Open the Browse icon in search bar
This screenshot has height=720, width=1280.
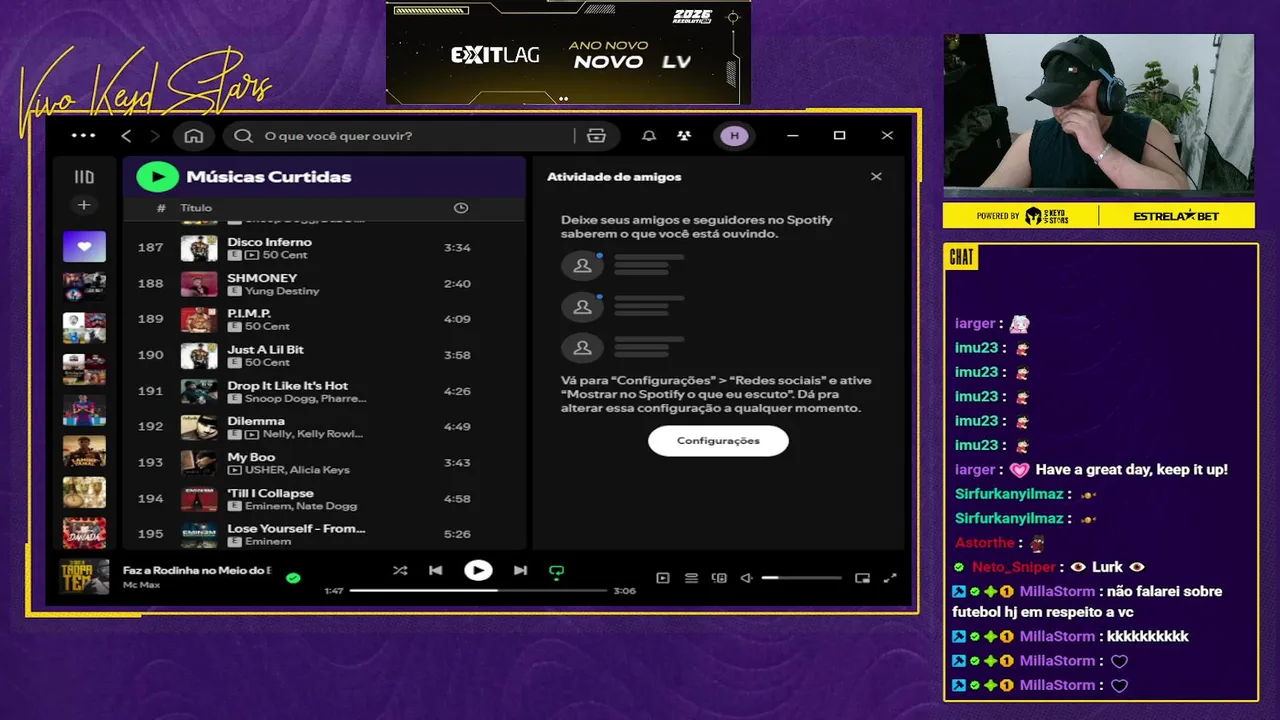tap(597, 136)
